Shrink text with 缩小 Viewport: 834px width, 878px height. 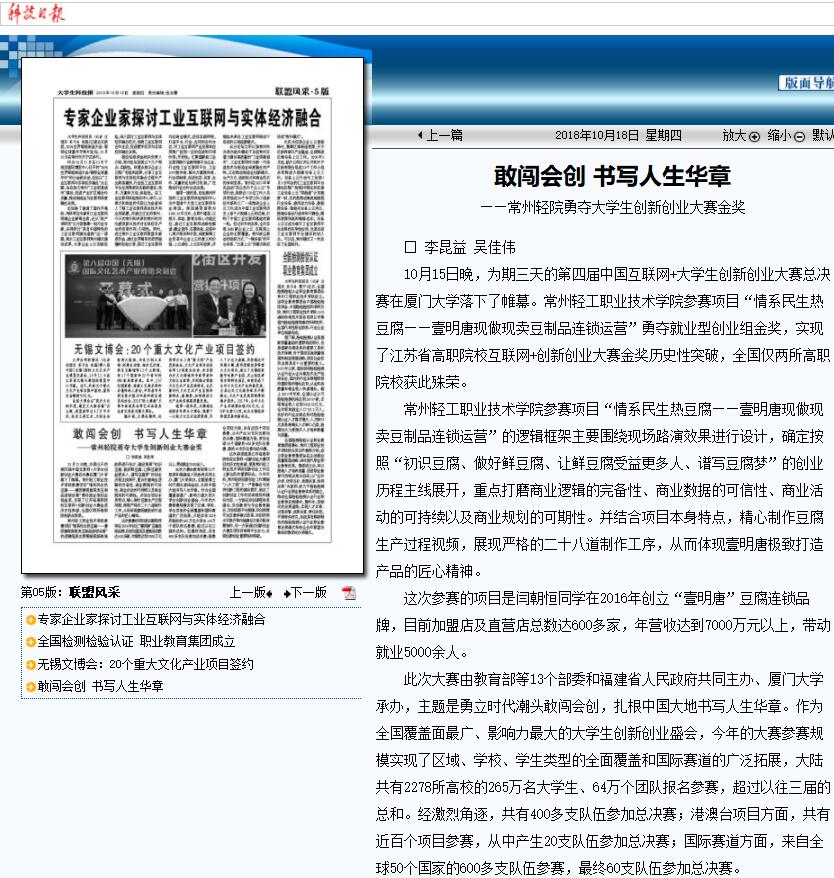(786, 136)
